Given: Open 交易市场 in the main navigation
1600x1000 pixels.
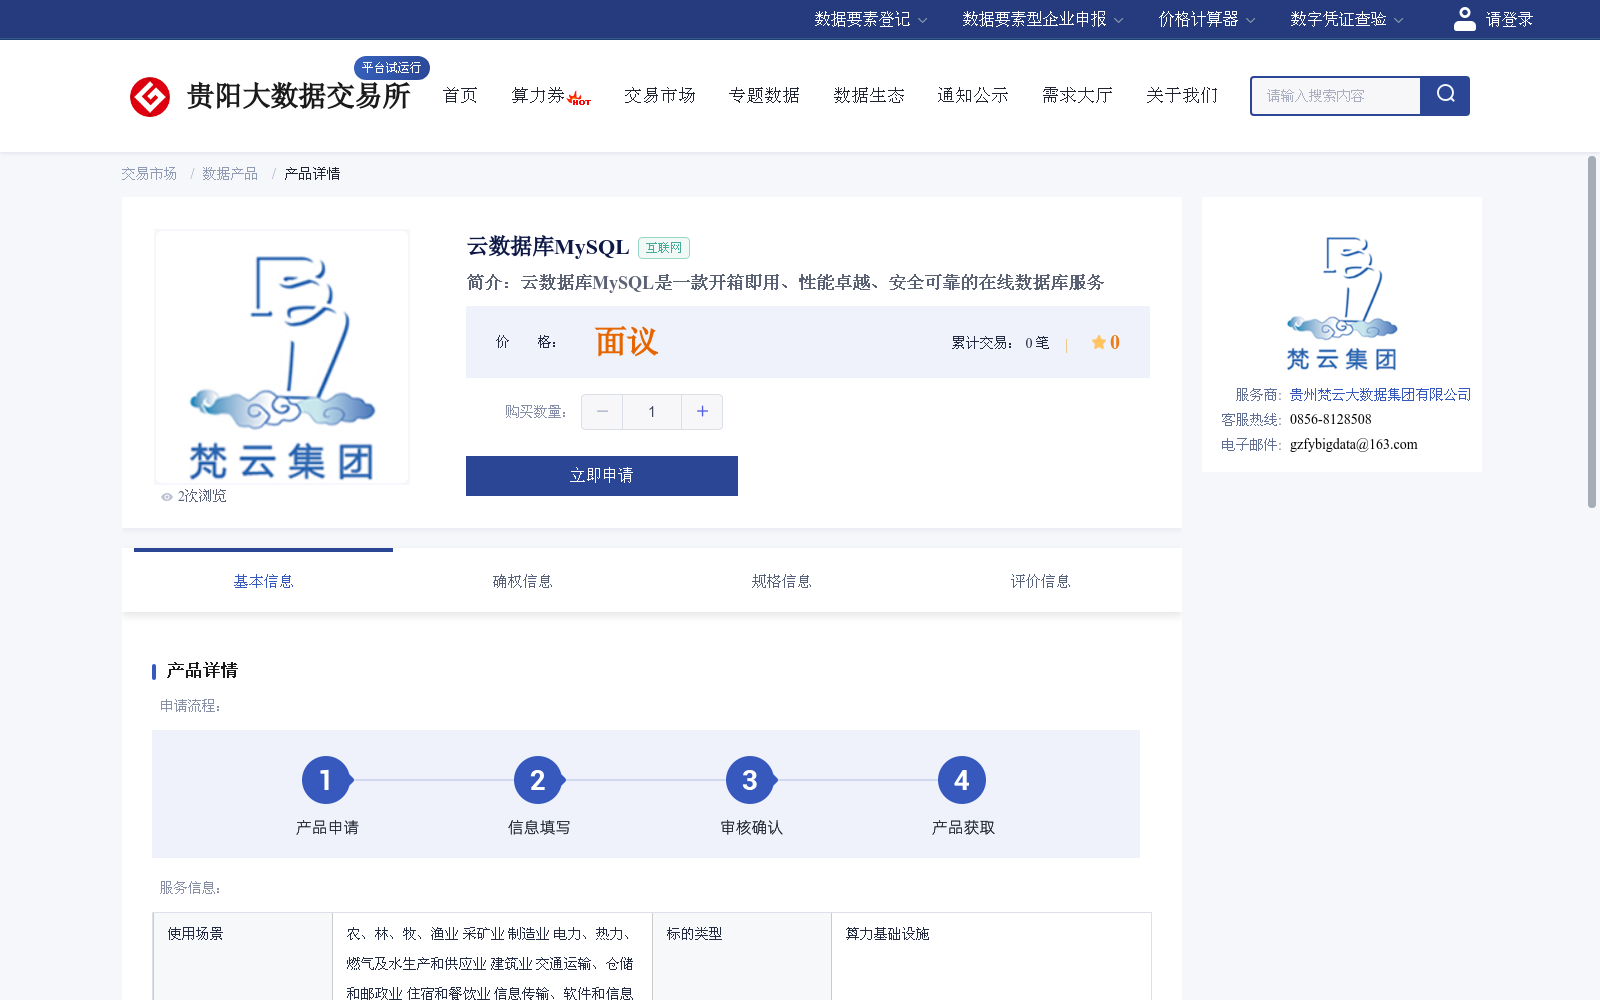Looking at the screenshot, I should click(x=660, y=96).
